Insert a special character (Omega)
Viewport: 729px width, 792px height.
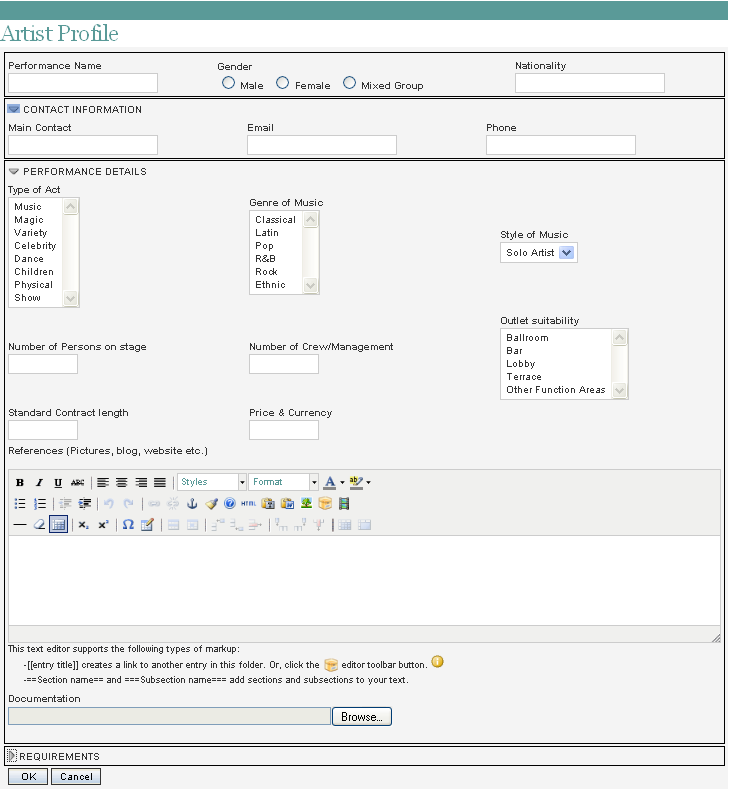click(128, 525)
